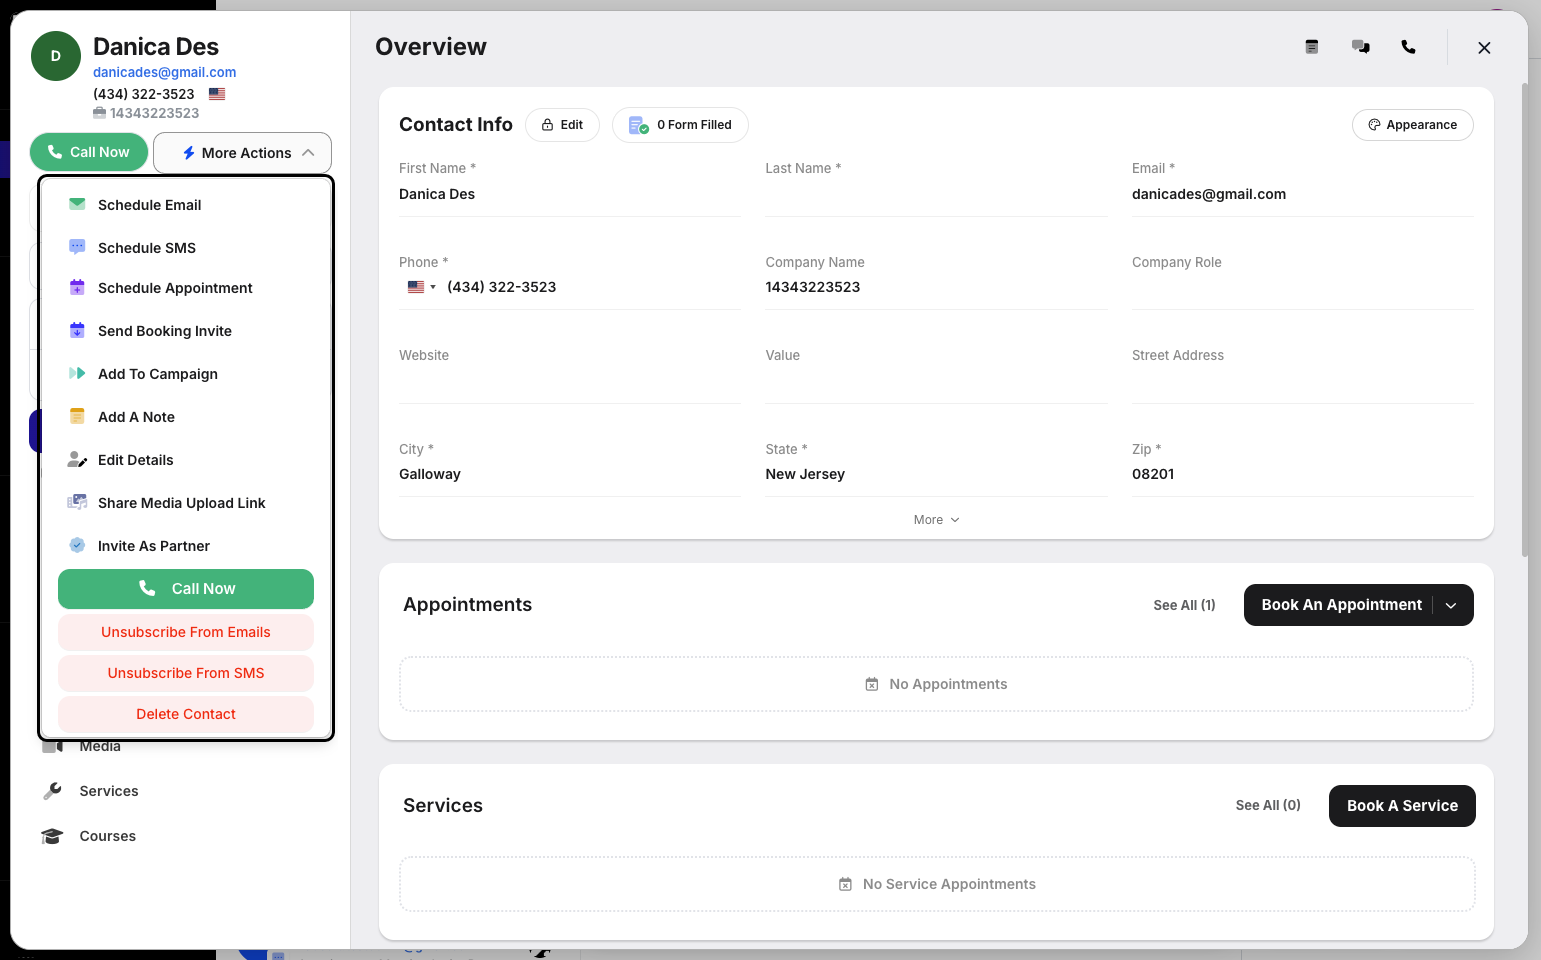Click the First Name field showing Danica Des

(570, 194)
